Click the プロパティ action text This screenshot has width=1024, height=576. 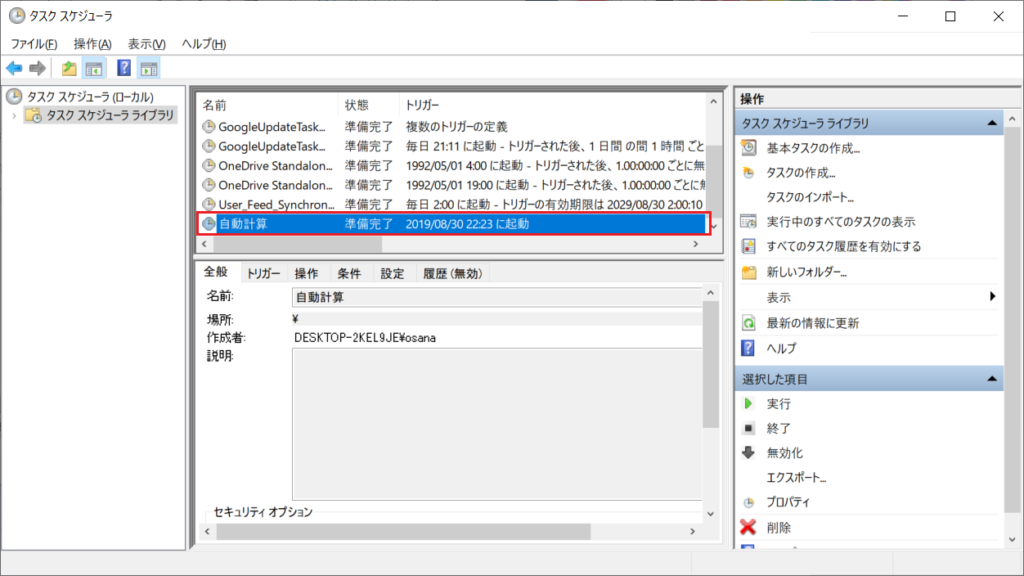point(788,502)
